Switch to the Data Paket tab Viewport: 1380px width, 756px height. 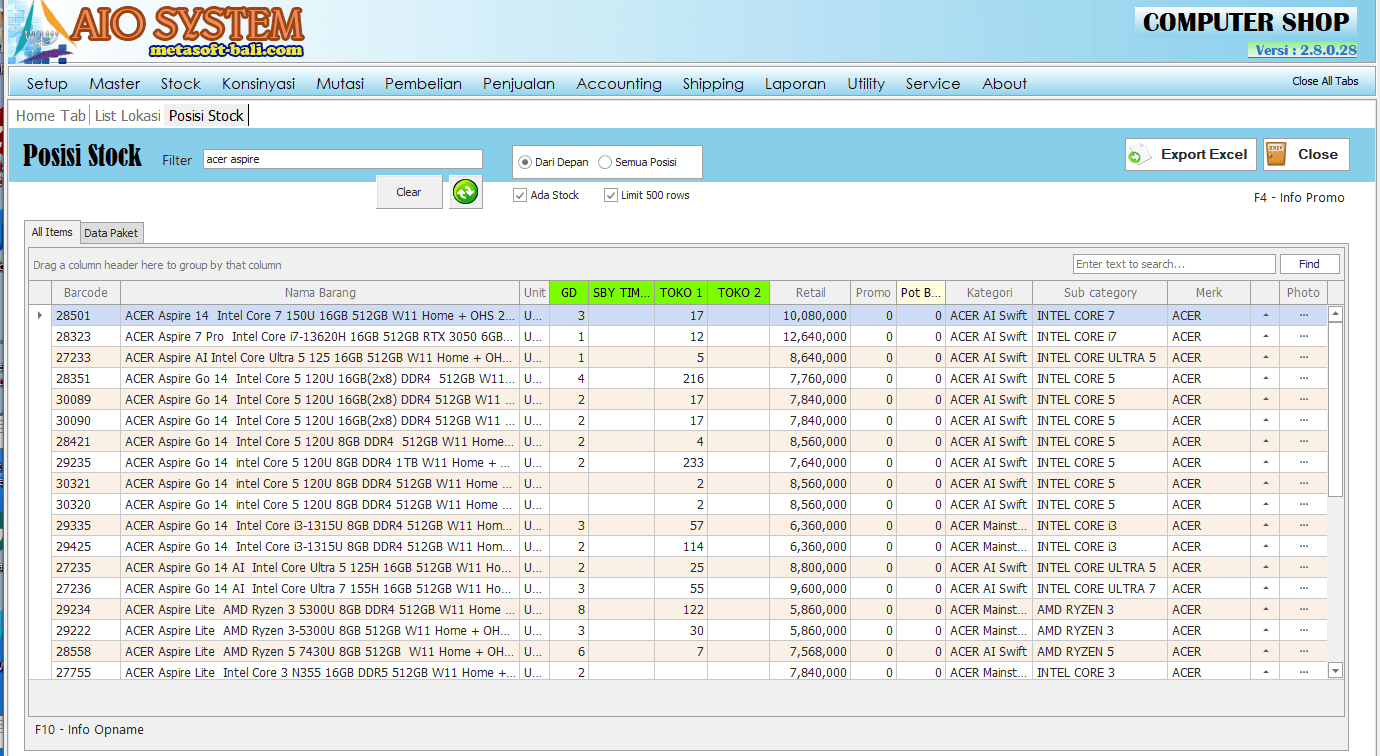tap(112, 233)
